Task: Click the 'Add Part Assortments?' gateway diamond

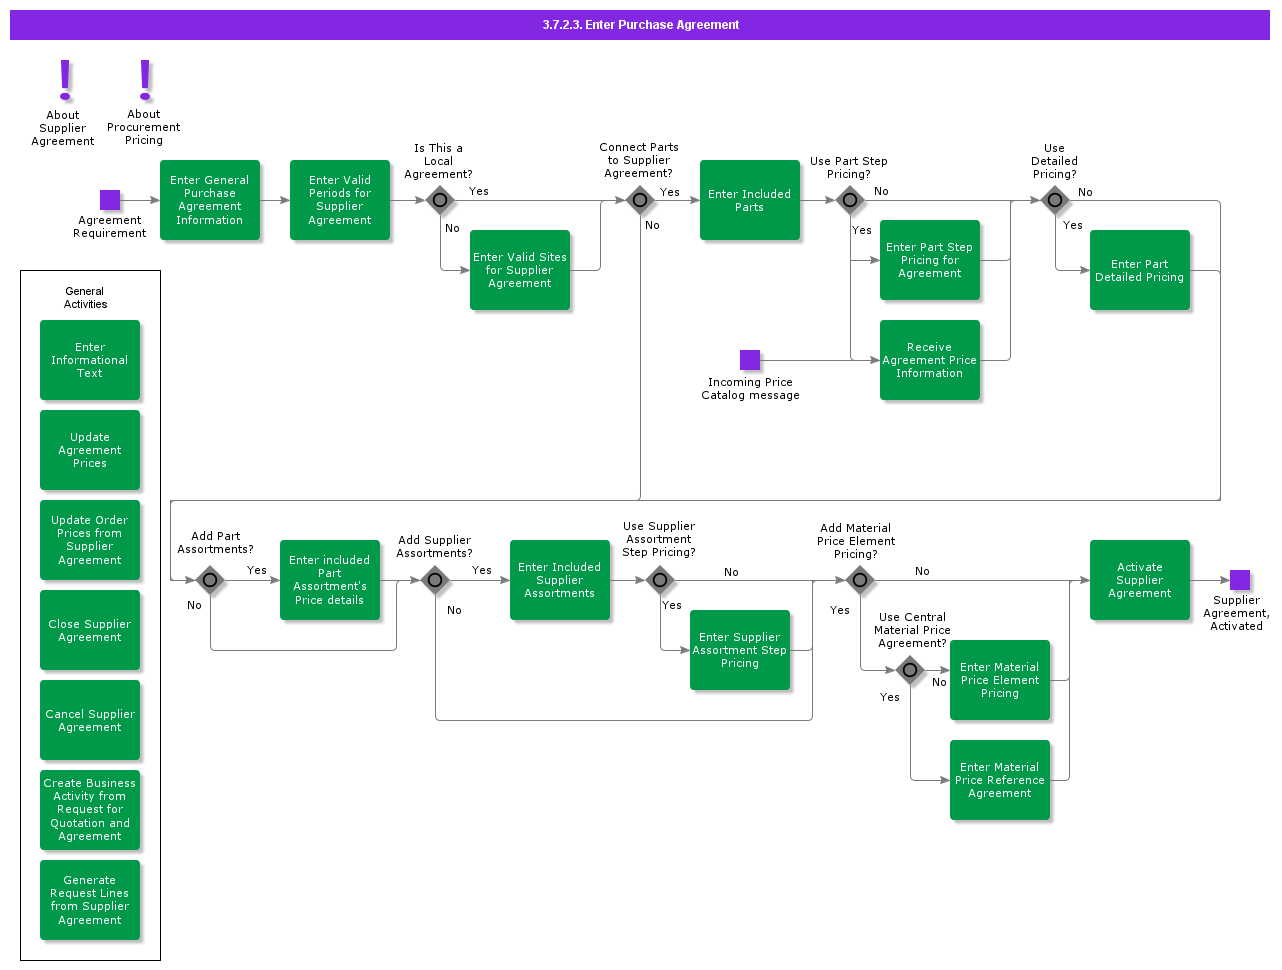Action: (x=210, y=580)
